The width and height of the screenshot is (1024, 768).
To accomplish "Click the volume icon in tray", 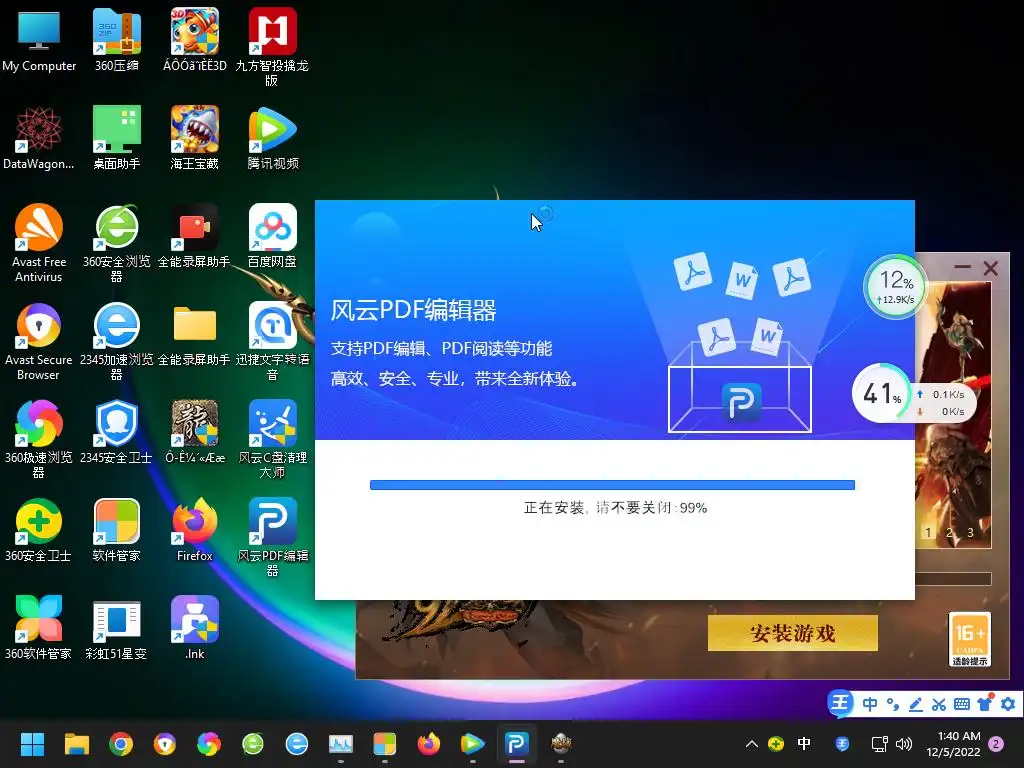I will pos(904,744).
